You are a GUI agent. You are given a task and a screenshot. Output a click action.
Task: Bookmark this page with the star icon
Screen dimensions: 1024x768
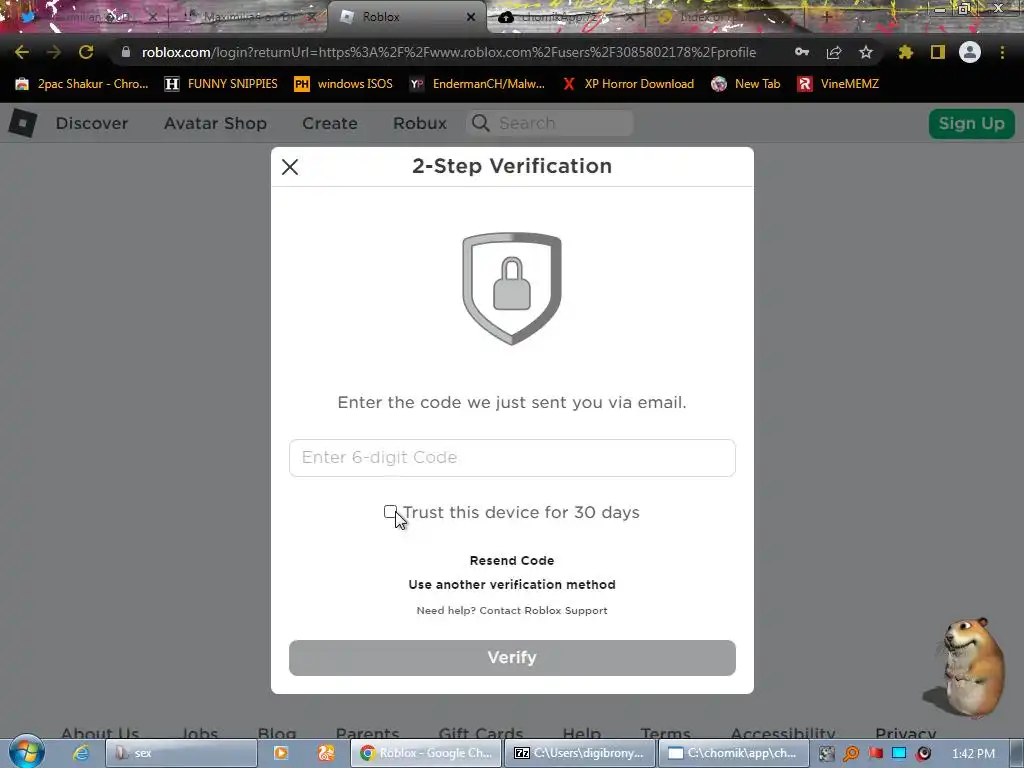tap(866, 52)
